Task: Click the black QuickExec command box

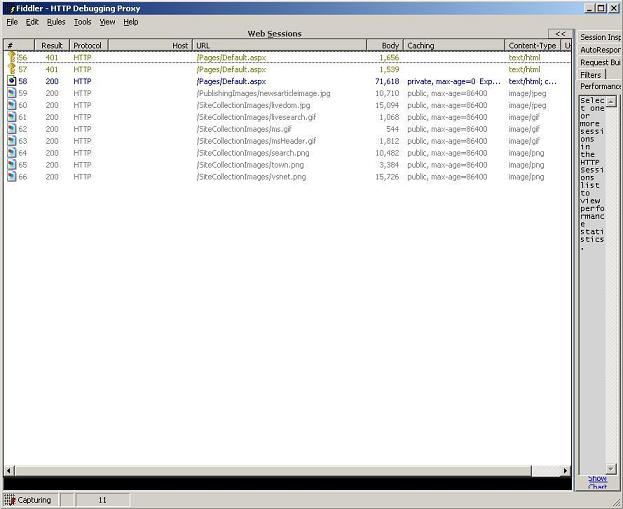Action: click(x=287, y=483)
